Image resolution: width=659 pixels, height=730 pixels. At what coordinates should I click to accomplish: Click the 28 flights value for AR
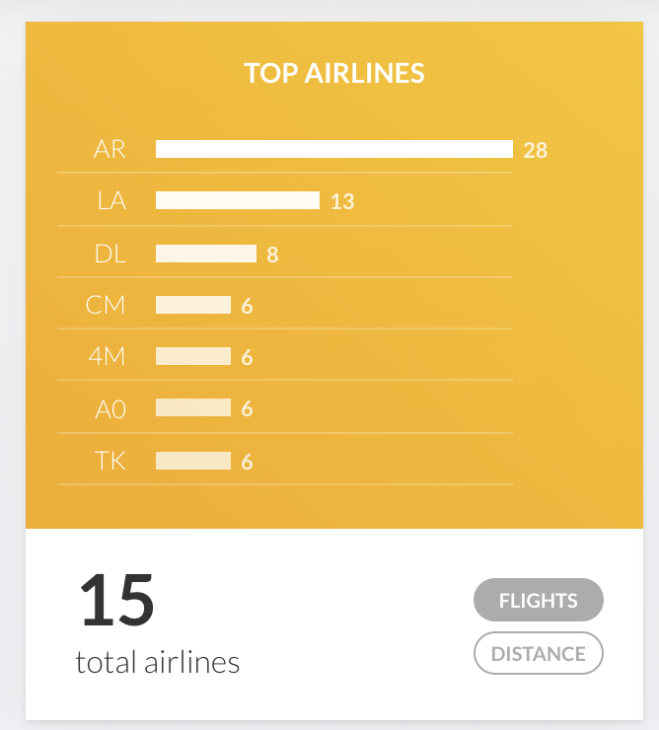tap(535, 150)
